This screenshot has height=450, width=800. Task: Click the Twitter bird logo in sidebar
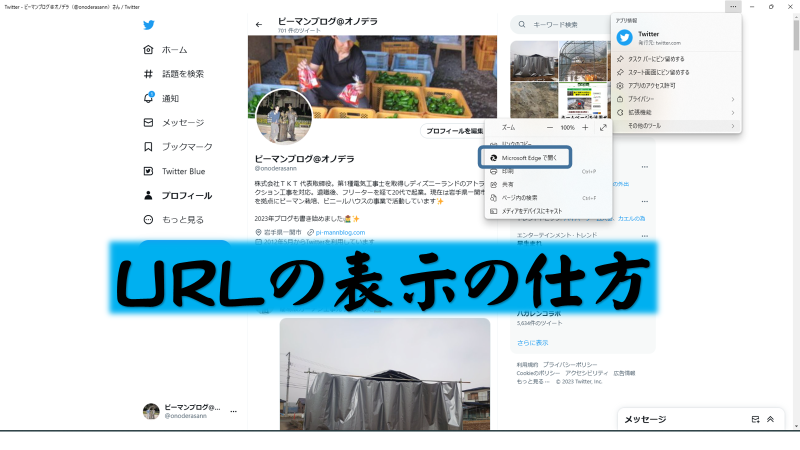pyautogui.click(x=149, y=22)
